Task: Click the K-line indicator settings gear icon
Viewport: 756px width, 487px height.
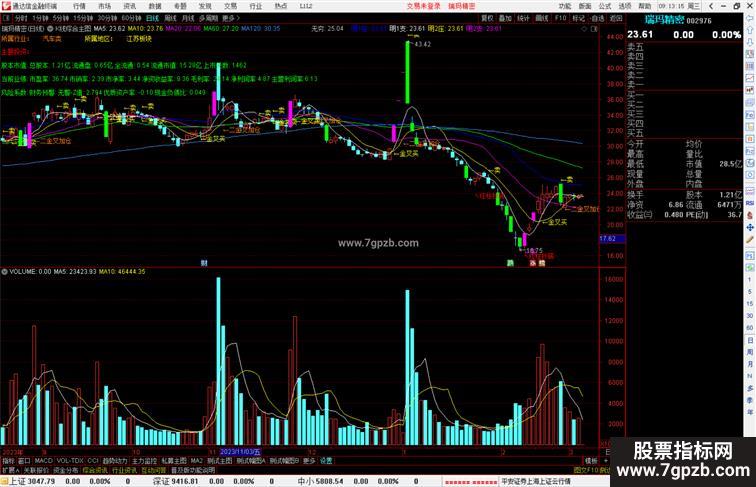Action: (x=50, y=29)
